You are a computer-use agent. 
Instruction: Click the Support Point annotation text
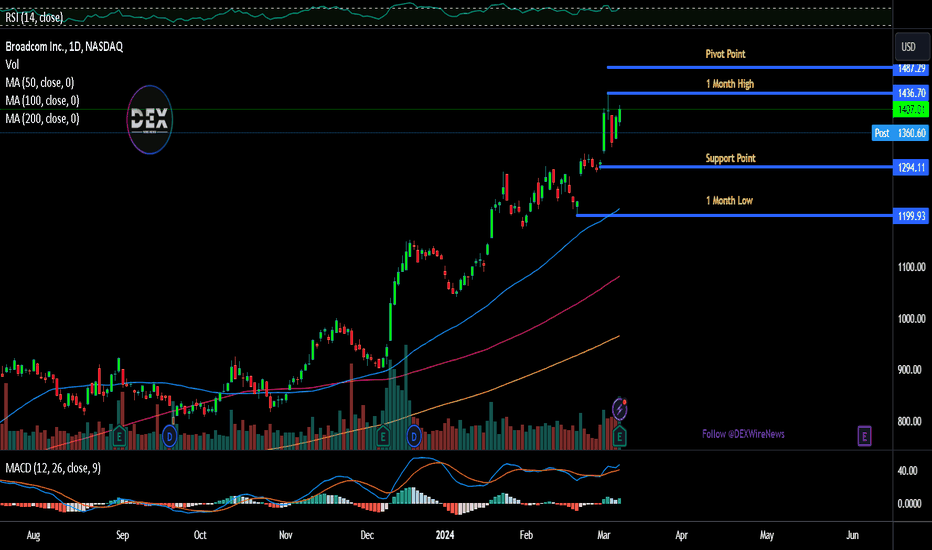[x=731, y=158]
